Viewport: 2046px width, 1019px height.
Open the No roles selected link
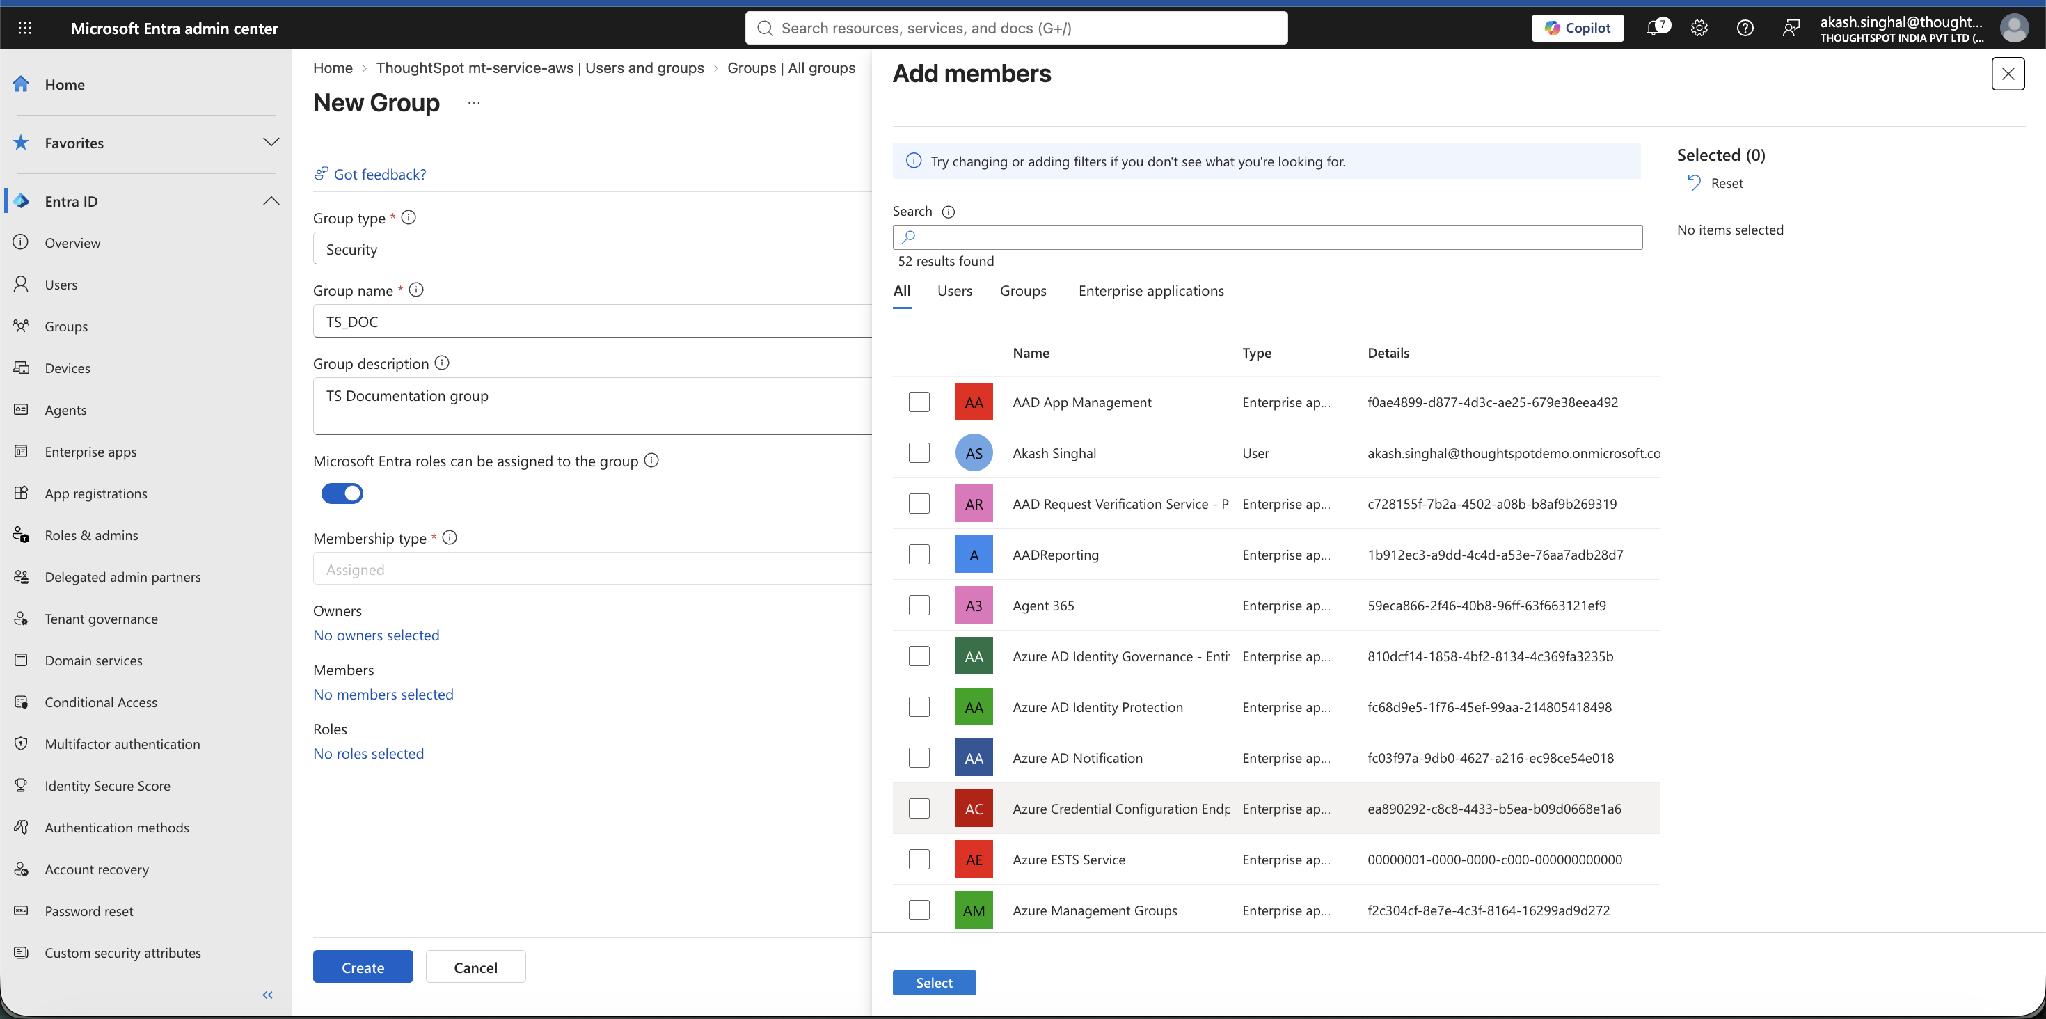tap(369, 754)
